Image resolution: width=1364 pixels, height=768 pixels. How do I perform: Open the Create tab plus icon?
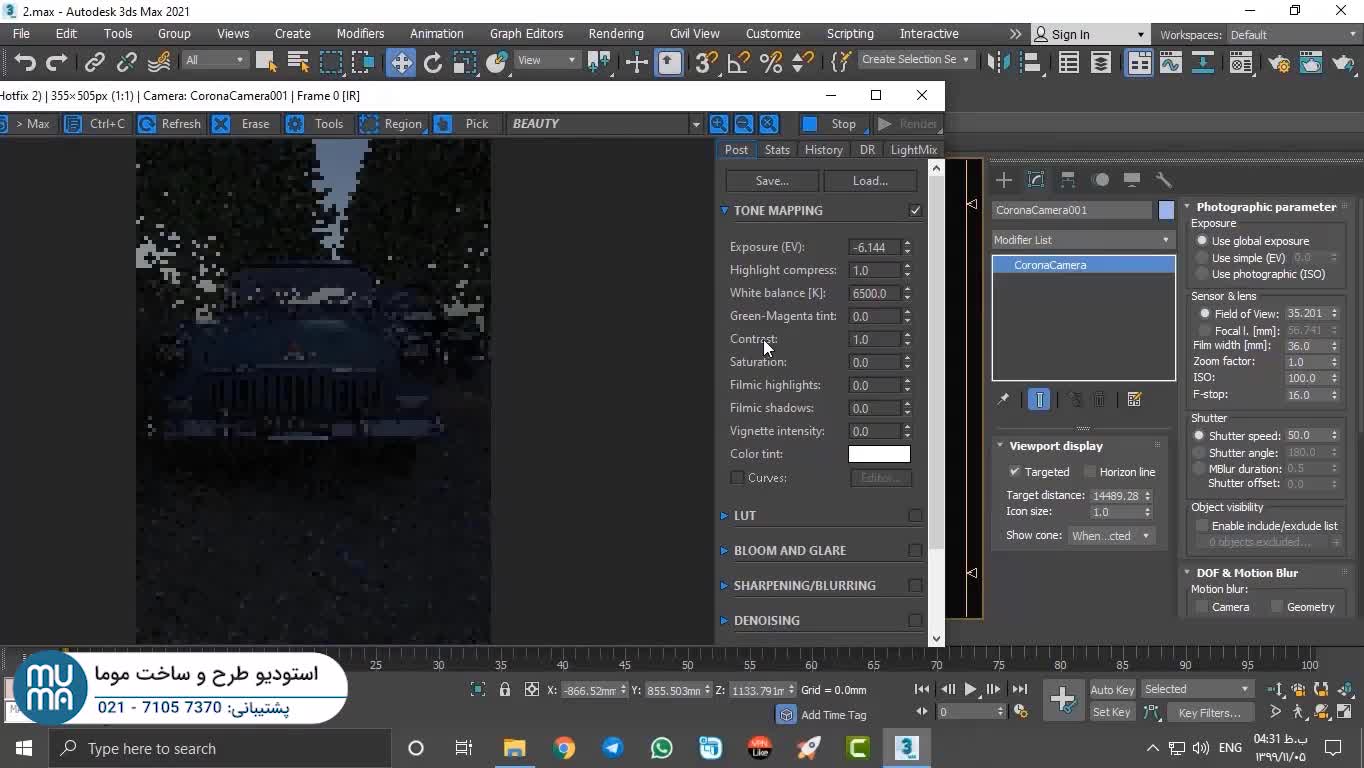coord(1004,180)
